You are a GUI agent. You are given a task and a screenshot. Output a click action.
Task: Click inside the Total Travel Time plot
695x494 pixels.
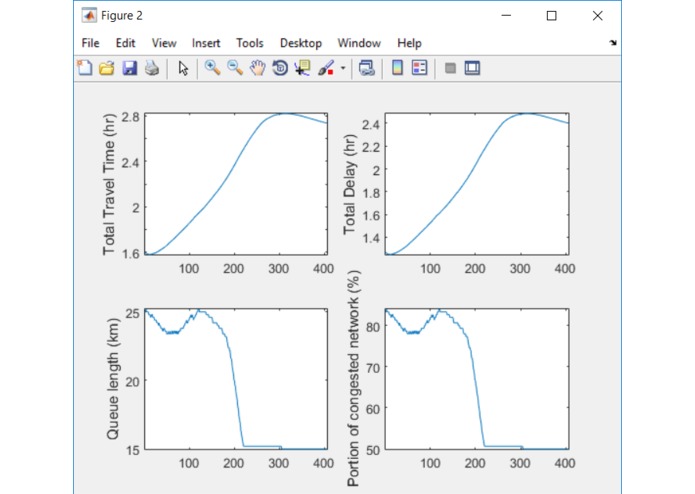(x=236, y=184)
